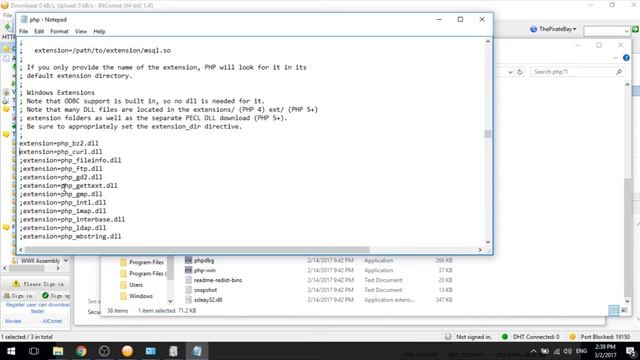Click Notepad horizontal scrollbar left arrow
This screenshot has height=360, width=640.
pos(21,250)
